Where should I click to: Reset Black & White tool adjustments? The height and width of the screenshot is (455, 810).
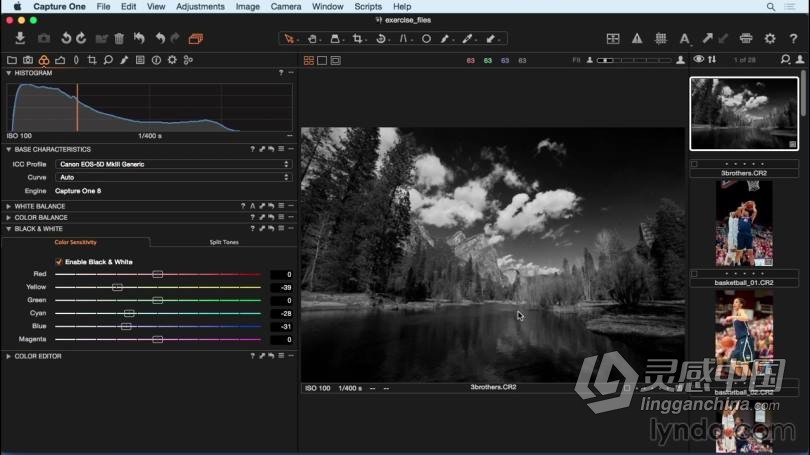pos(271,228)
